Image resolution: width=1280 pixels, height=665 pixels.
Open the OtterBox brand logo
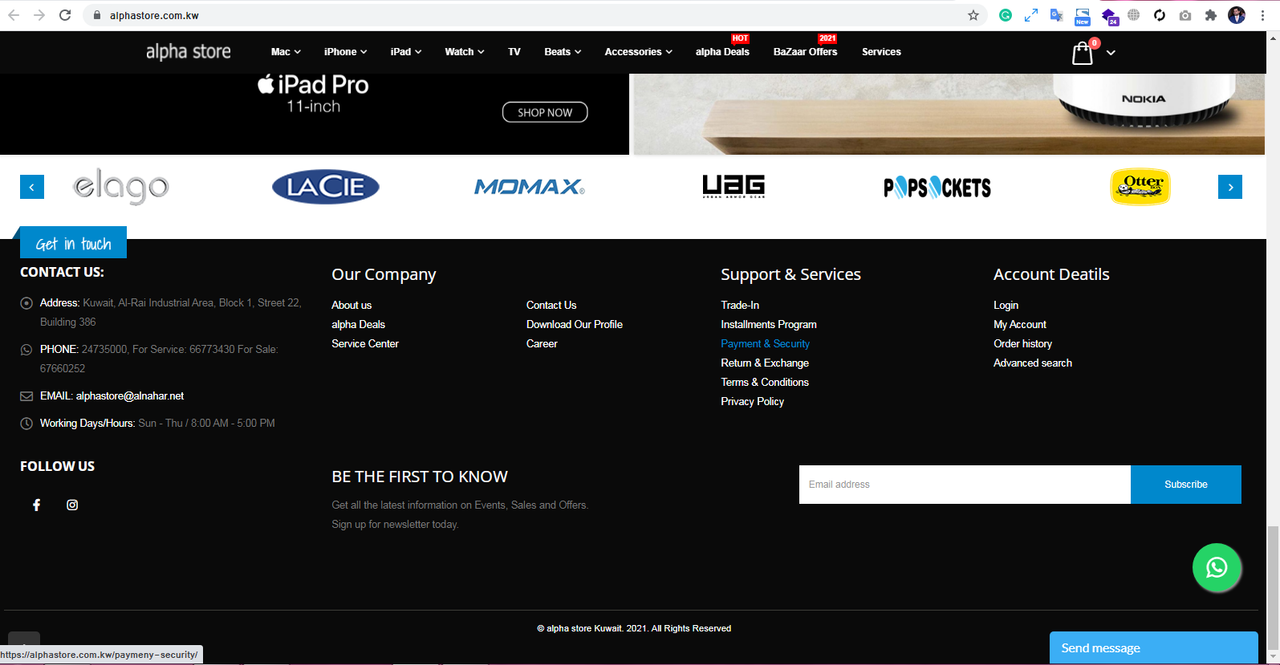coord(1140,187)
